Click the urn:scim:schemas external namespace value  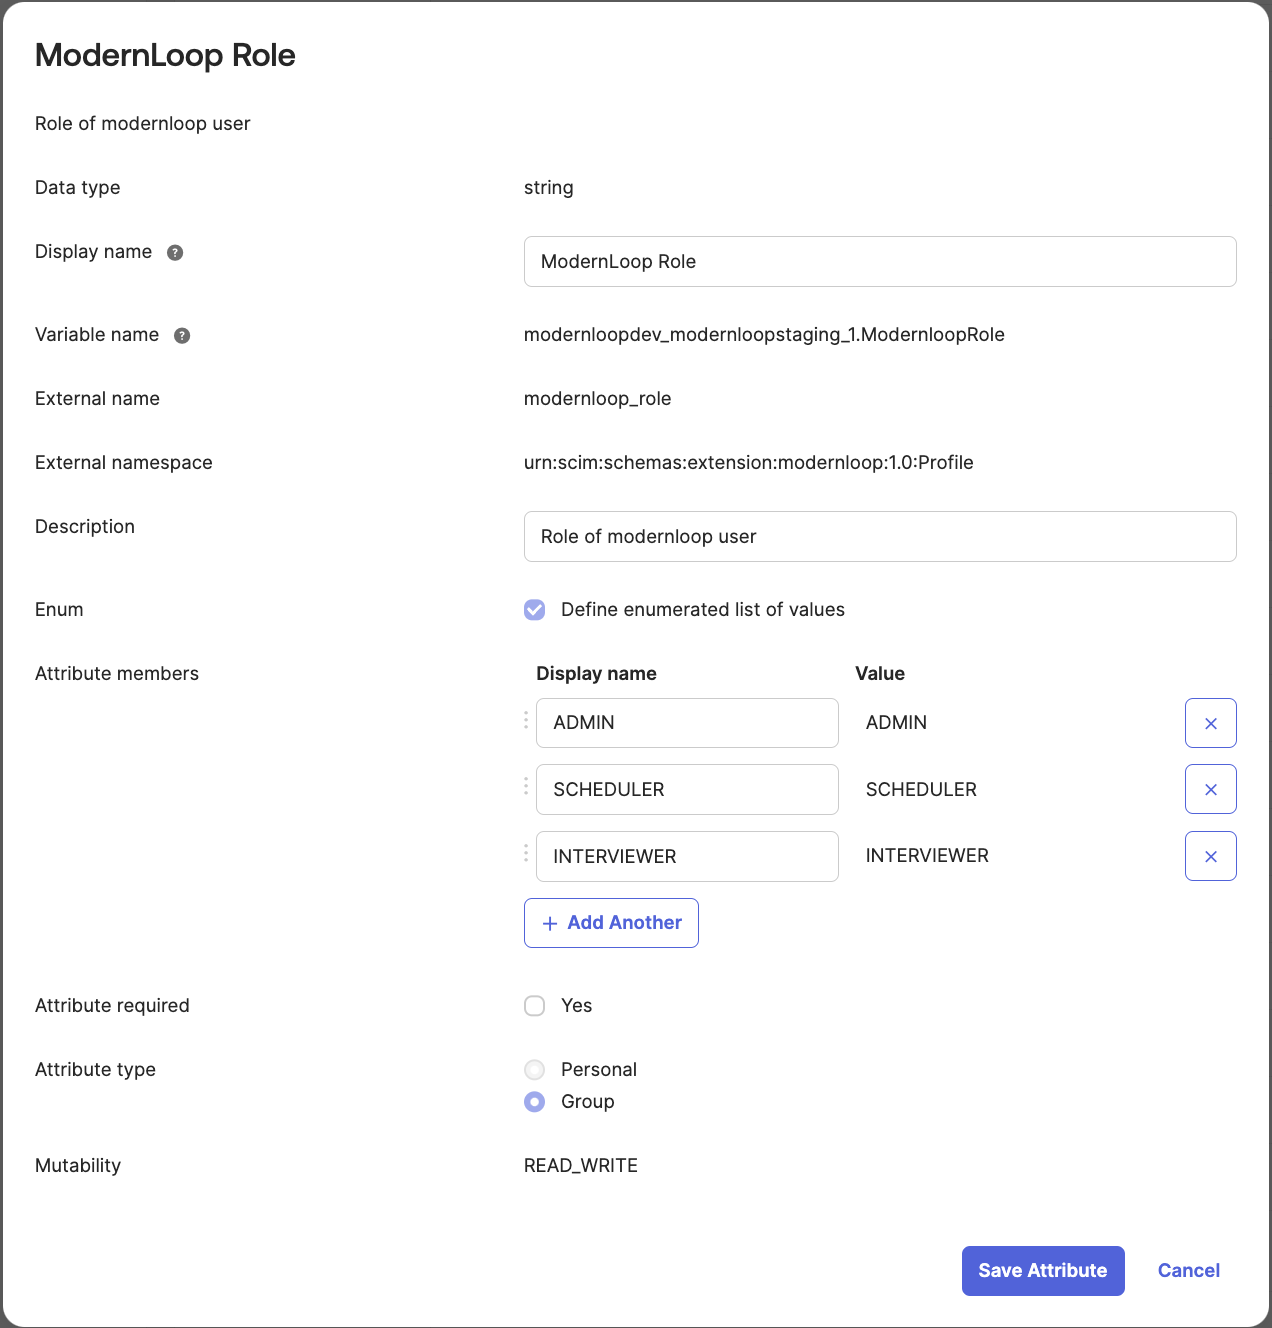[x=748, y=463]
